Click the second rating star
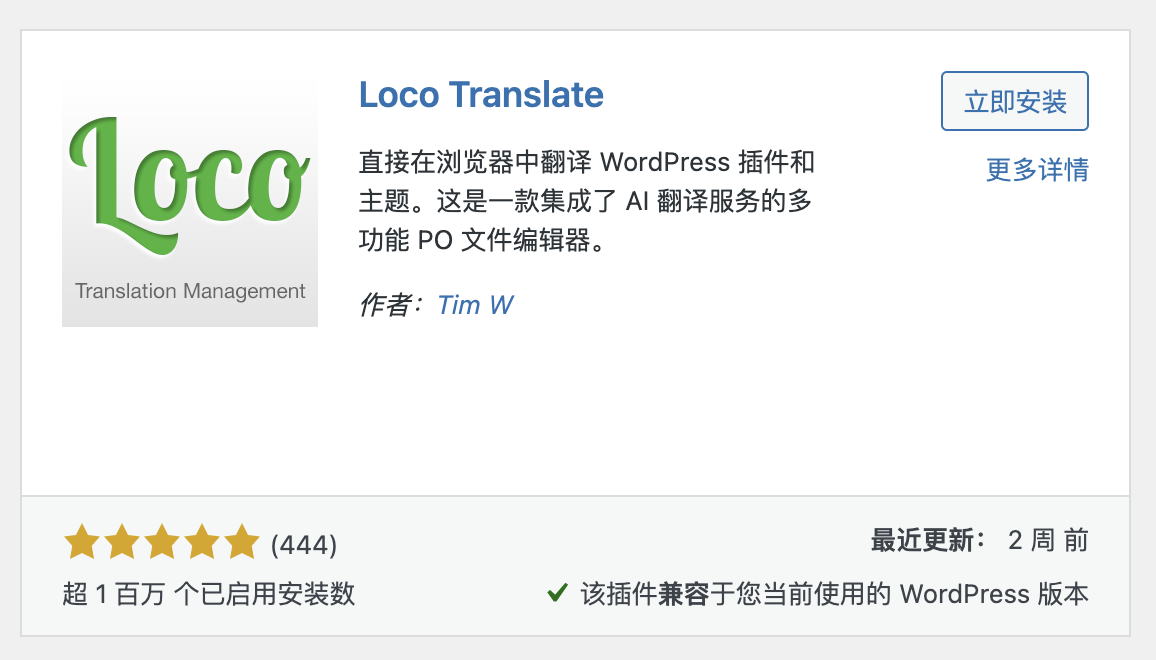 pyautogui.click(x=121, y=543)
